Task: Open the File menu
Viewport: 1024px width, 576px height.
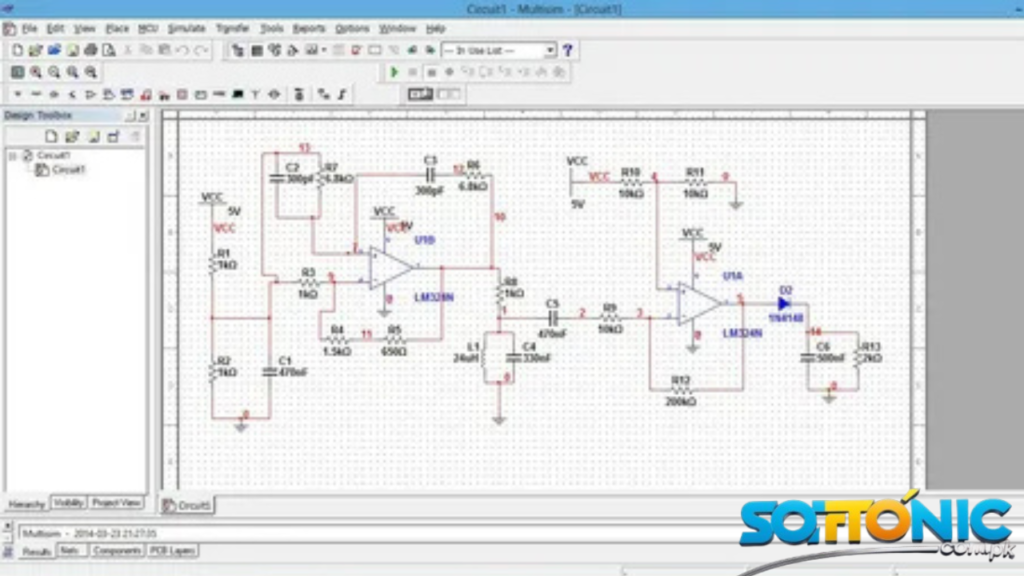Action: coord(29,29)
